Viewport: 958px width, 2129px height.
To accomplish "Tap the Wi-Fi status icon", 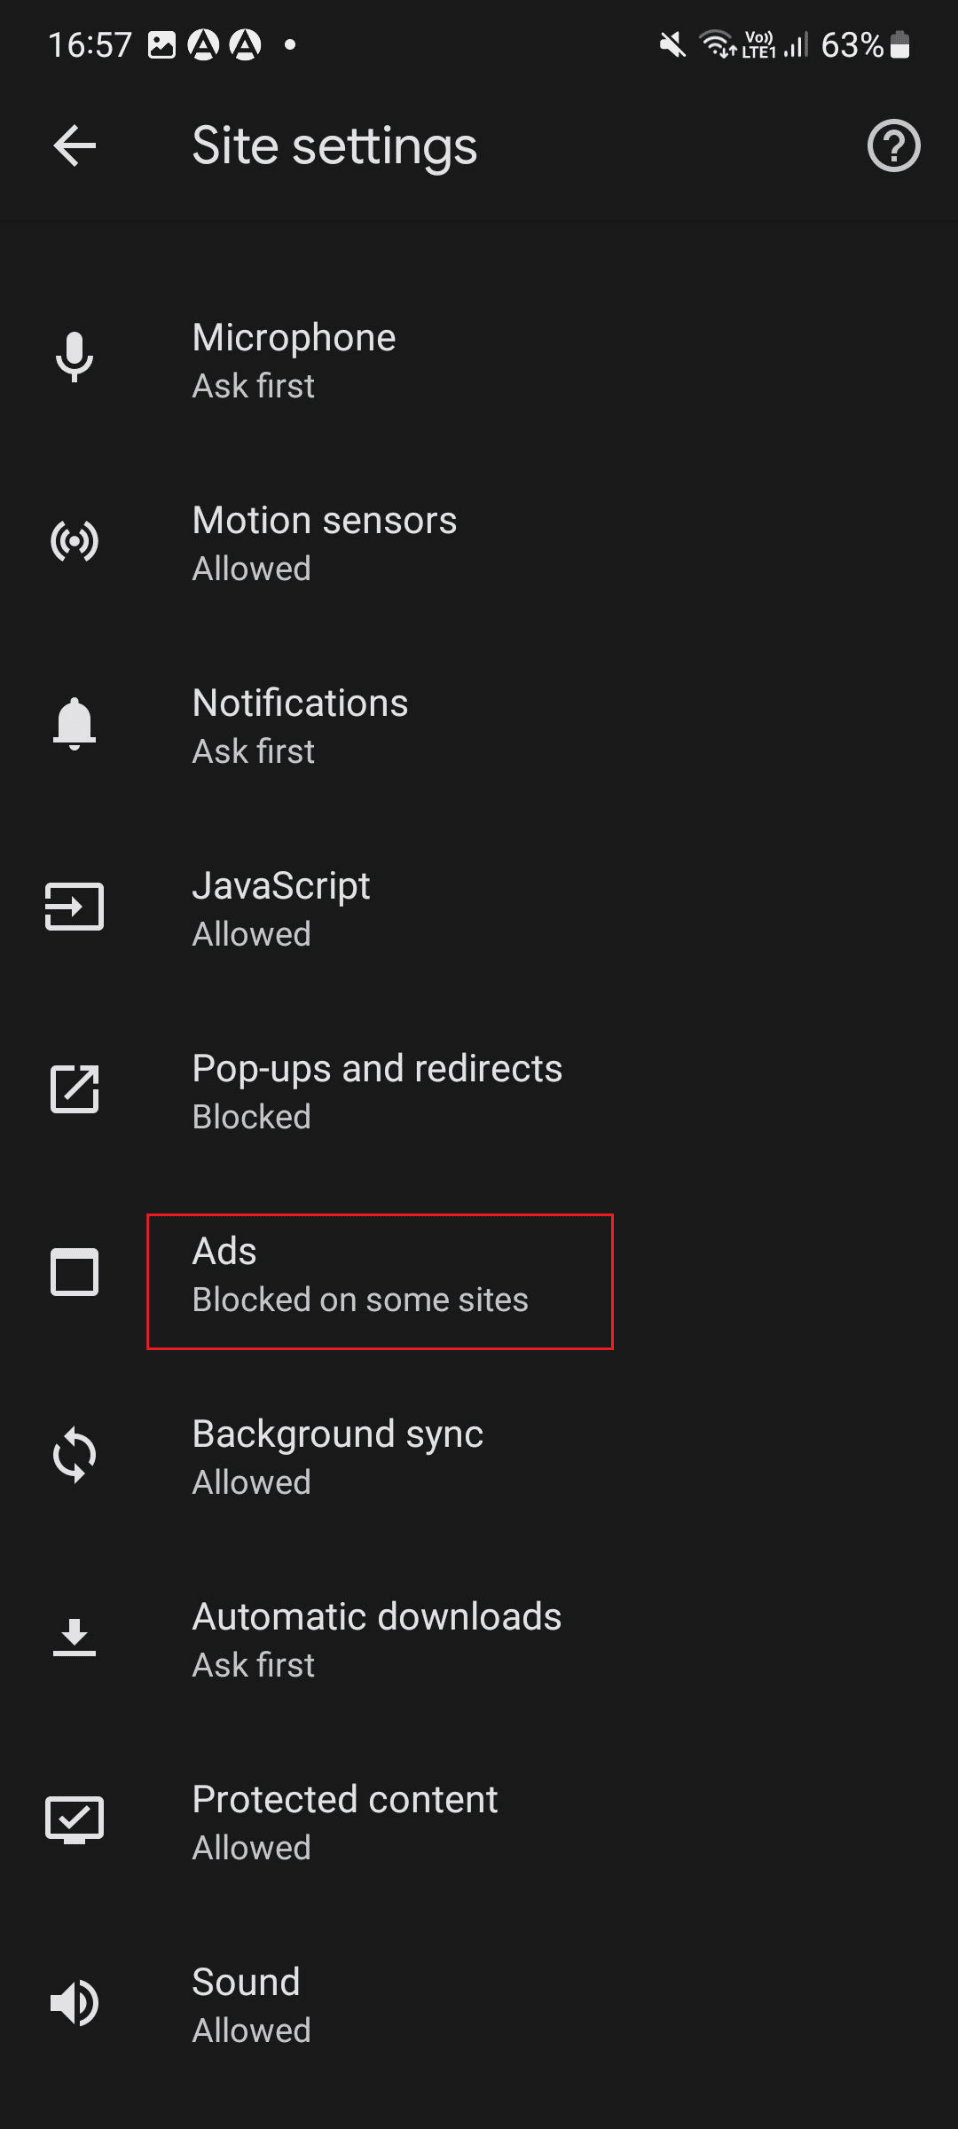I will 718,45.
